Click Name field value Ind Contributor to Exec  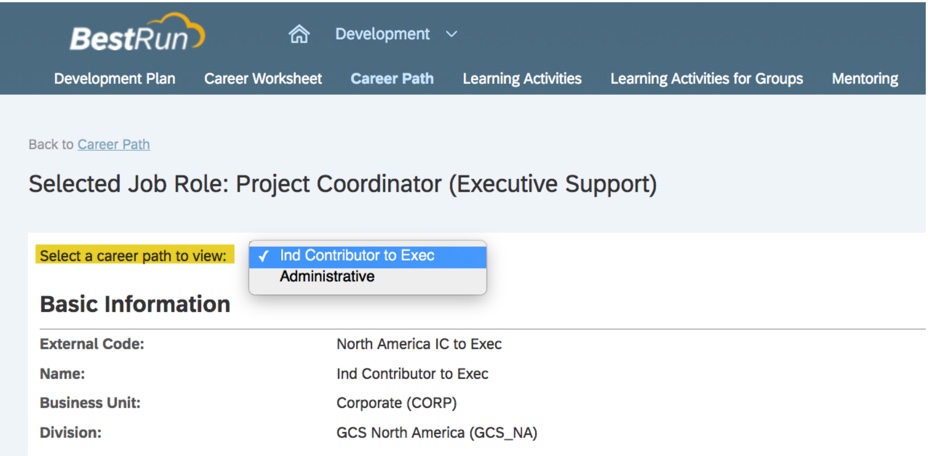click(412, 374)
